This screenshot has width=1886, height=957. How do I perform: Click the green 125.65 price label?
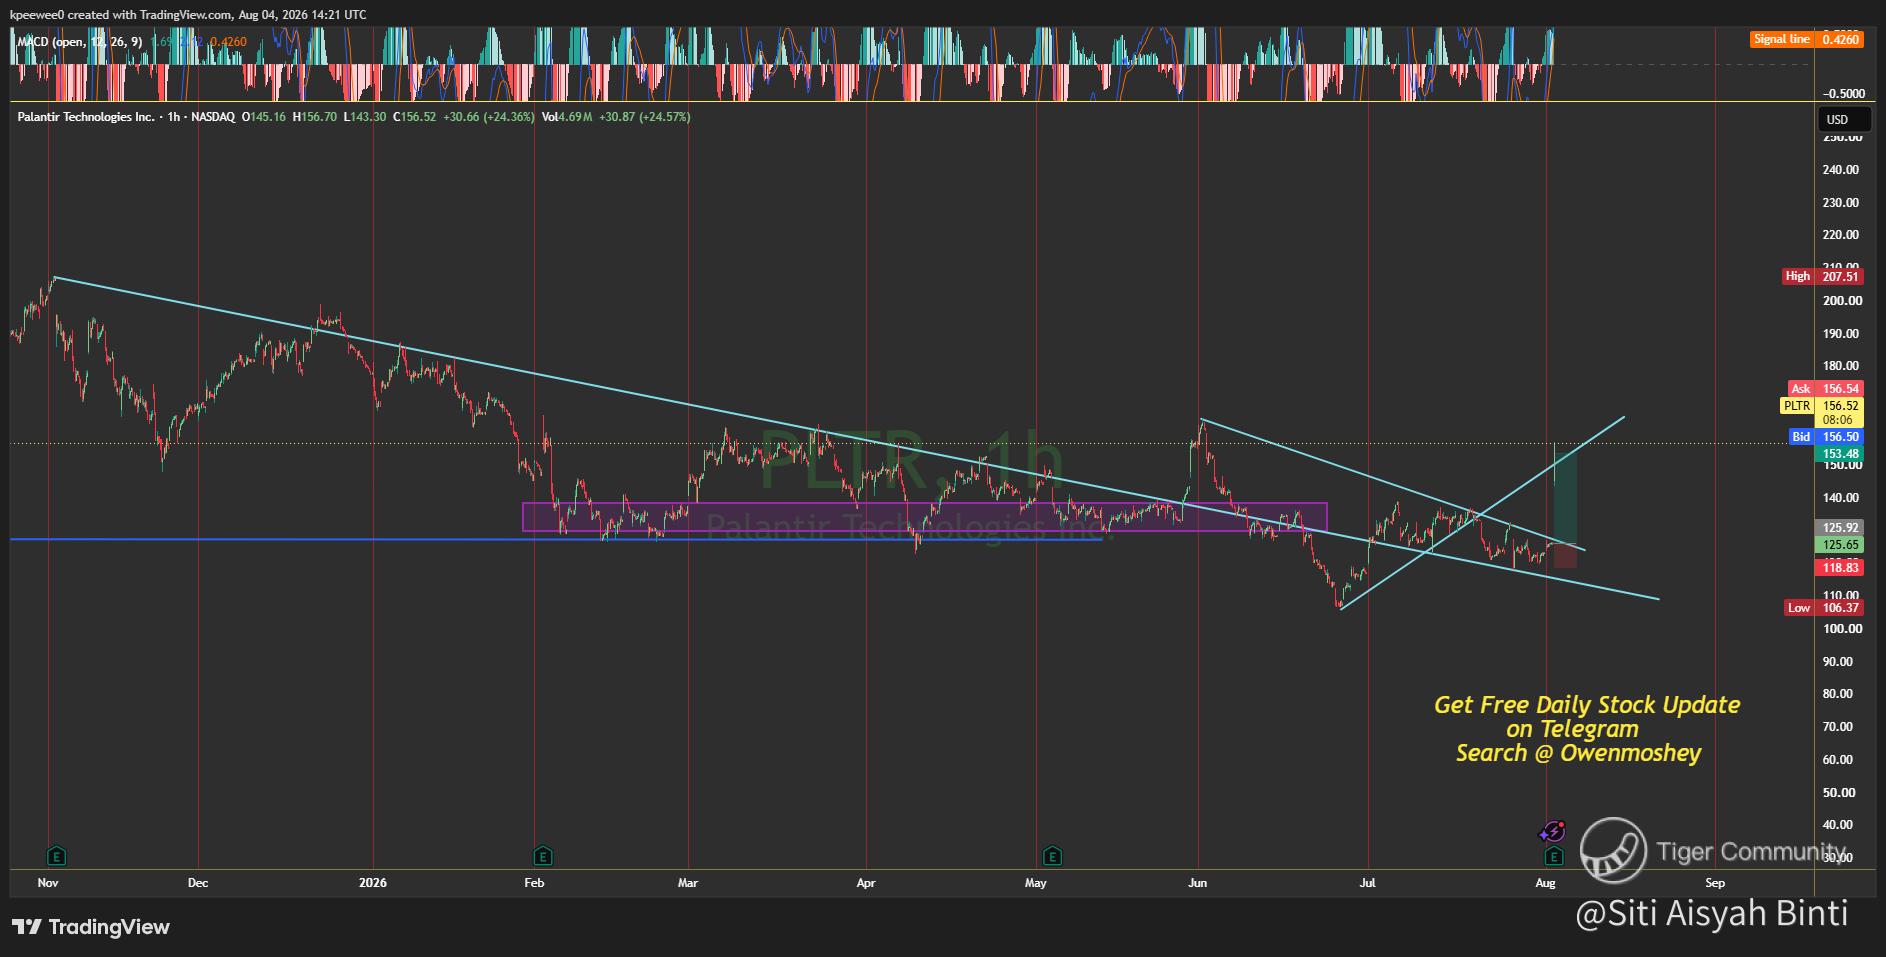pos(1839,545)
